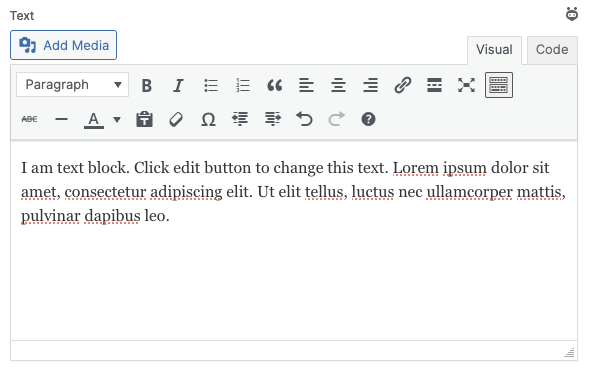Increase the paragraph indent
589x373 pixels.
(x=272, y=119)
